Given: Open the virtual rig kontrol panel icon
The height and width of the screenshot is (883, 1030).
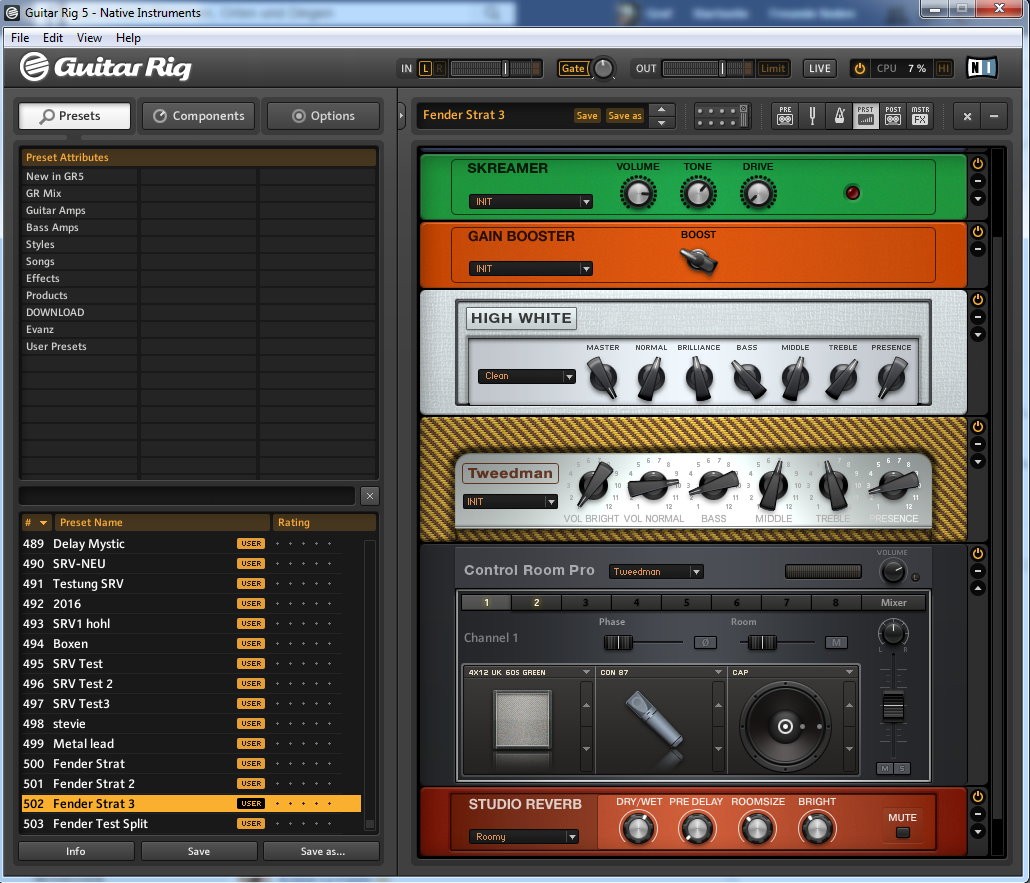Looking at the screenshot, I should [x=721, y=116].
